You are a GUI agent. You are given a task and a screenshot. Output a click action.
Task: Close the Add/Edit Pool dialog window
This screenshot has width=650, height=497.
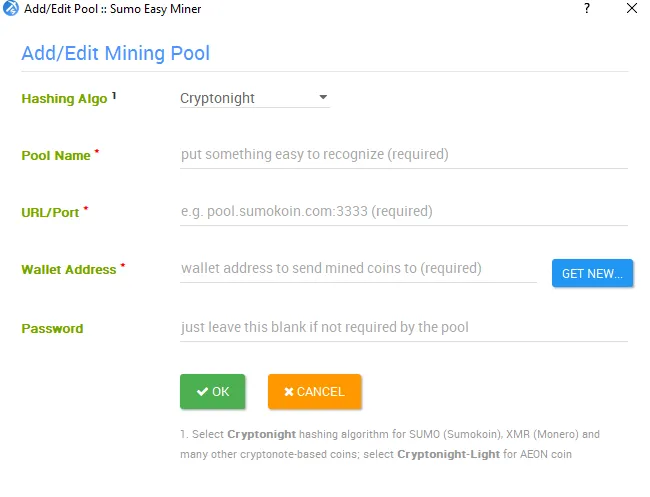coord(632,8)
